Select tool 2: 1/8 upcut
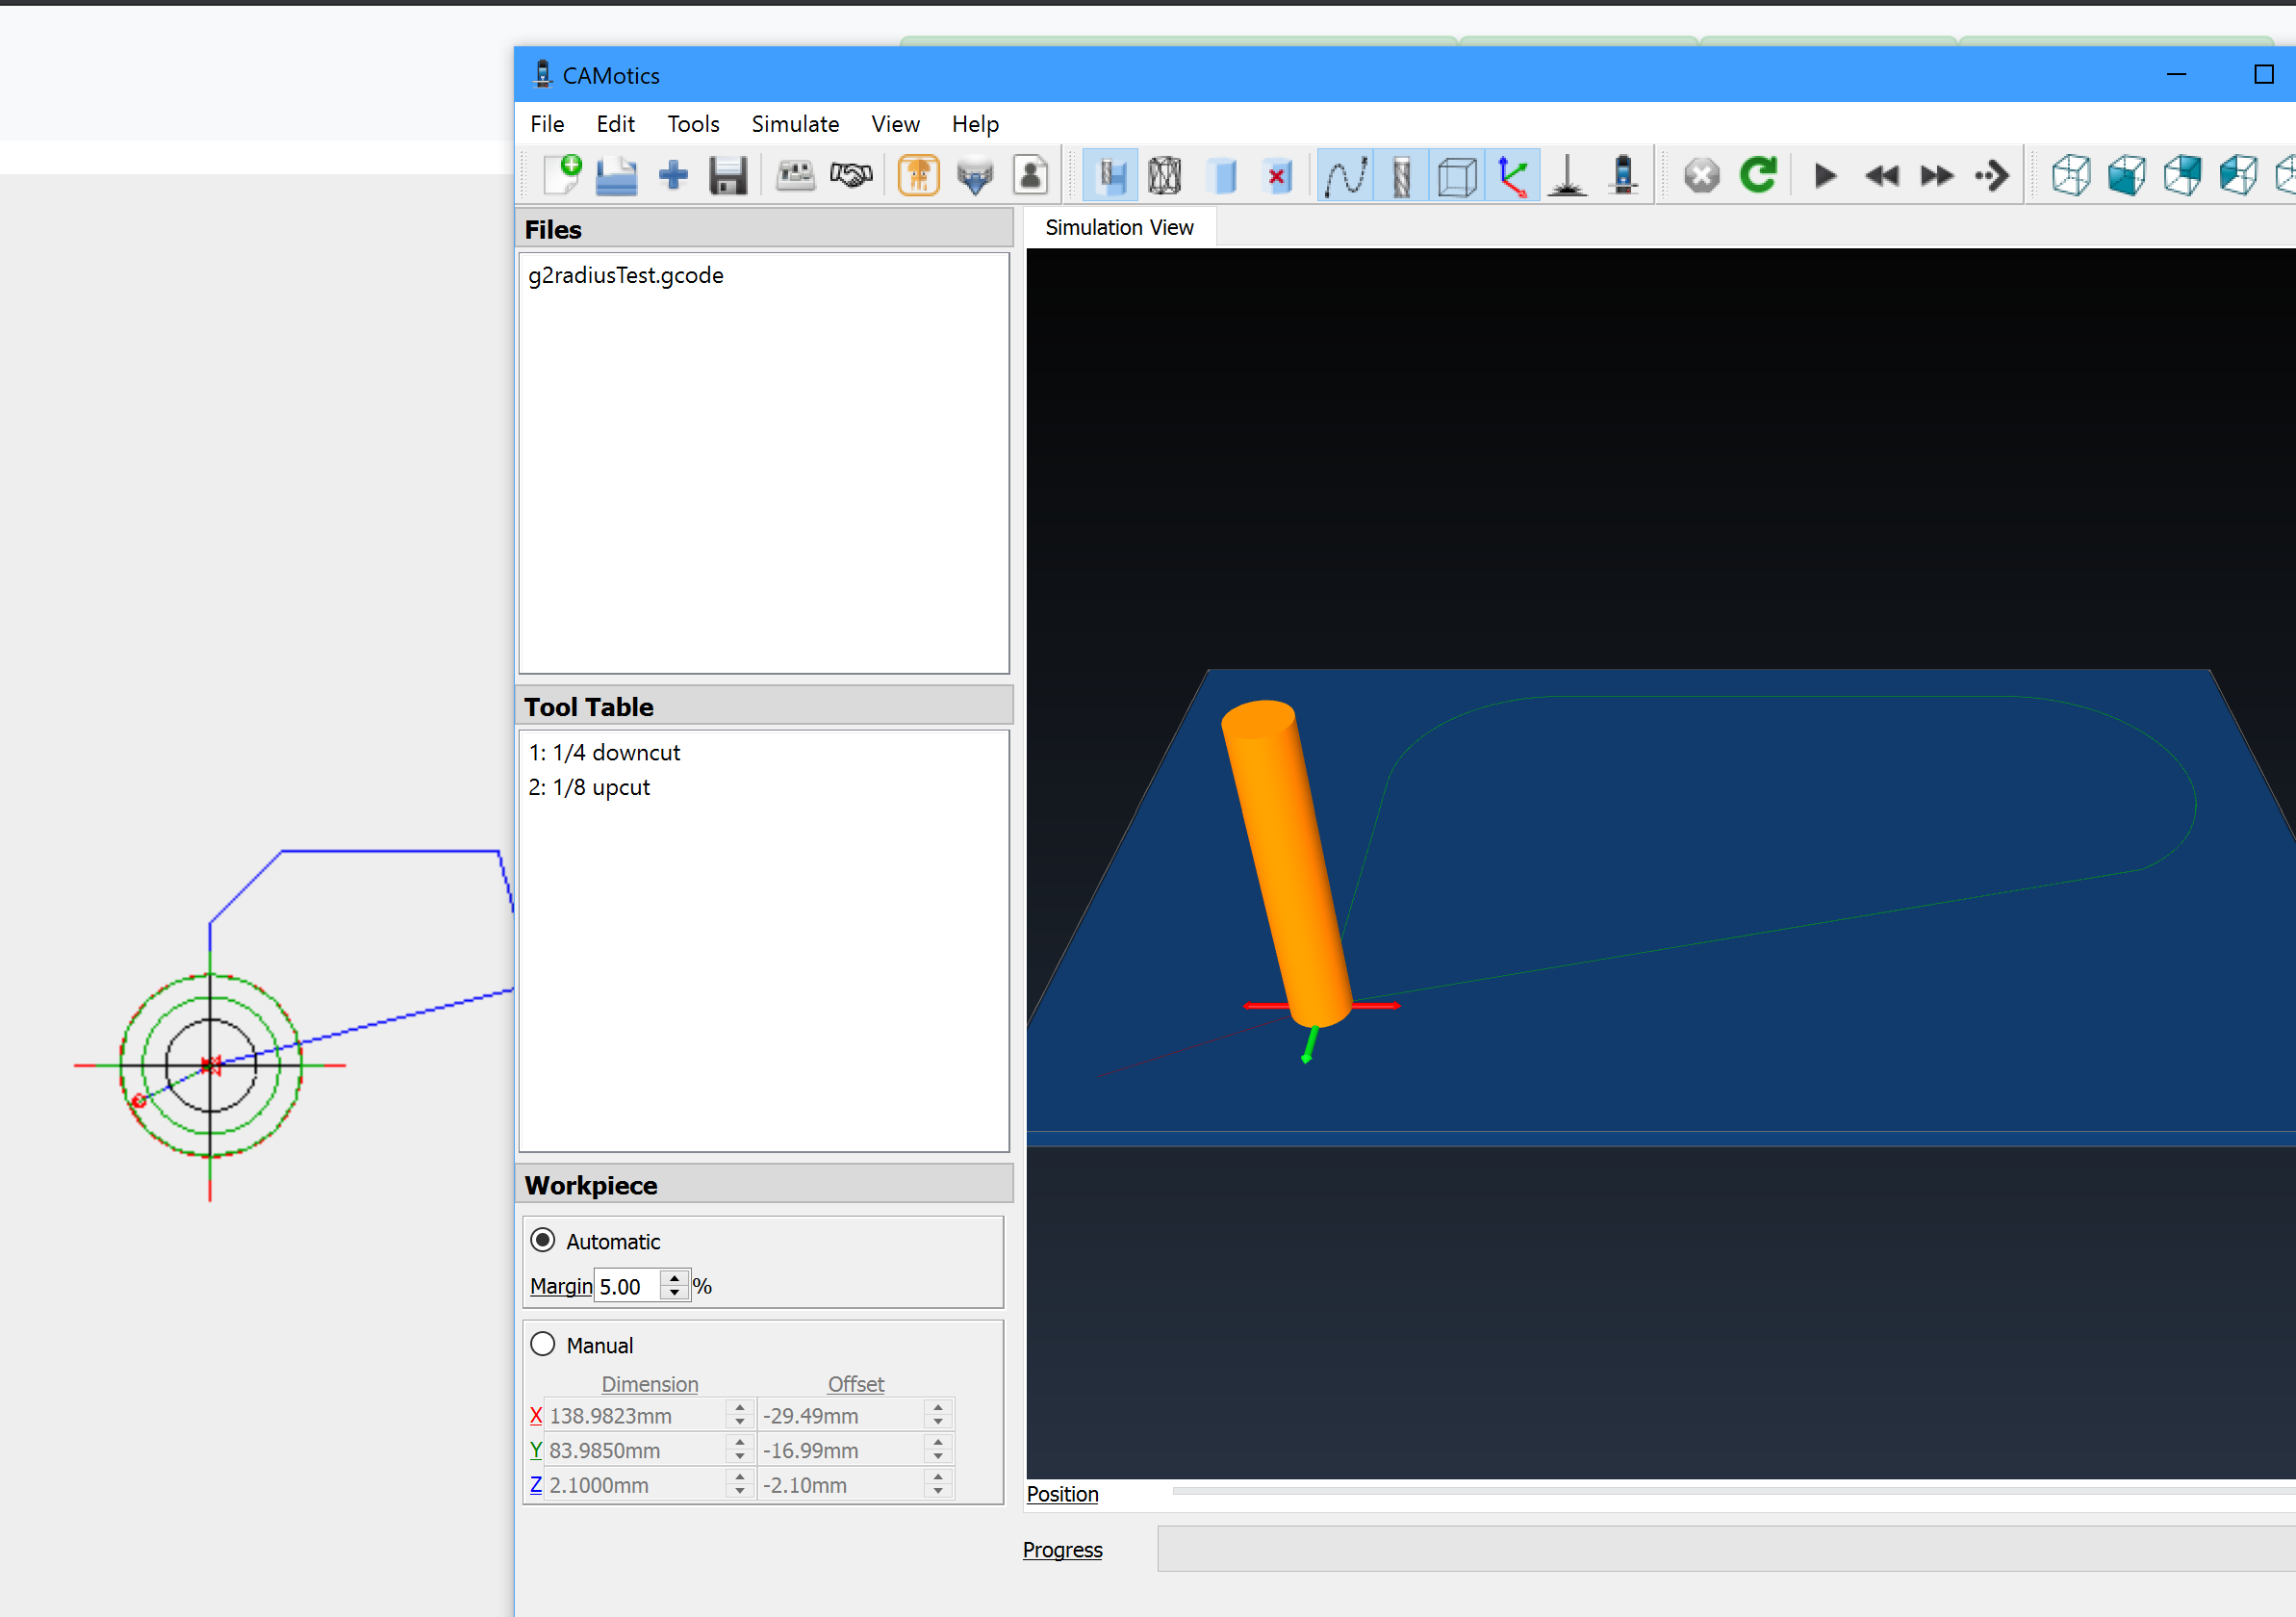 click(589, 787)
